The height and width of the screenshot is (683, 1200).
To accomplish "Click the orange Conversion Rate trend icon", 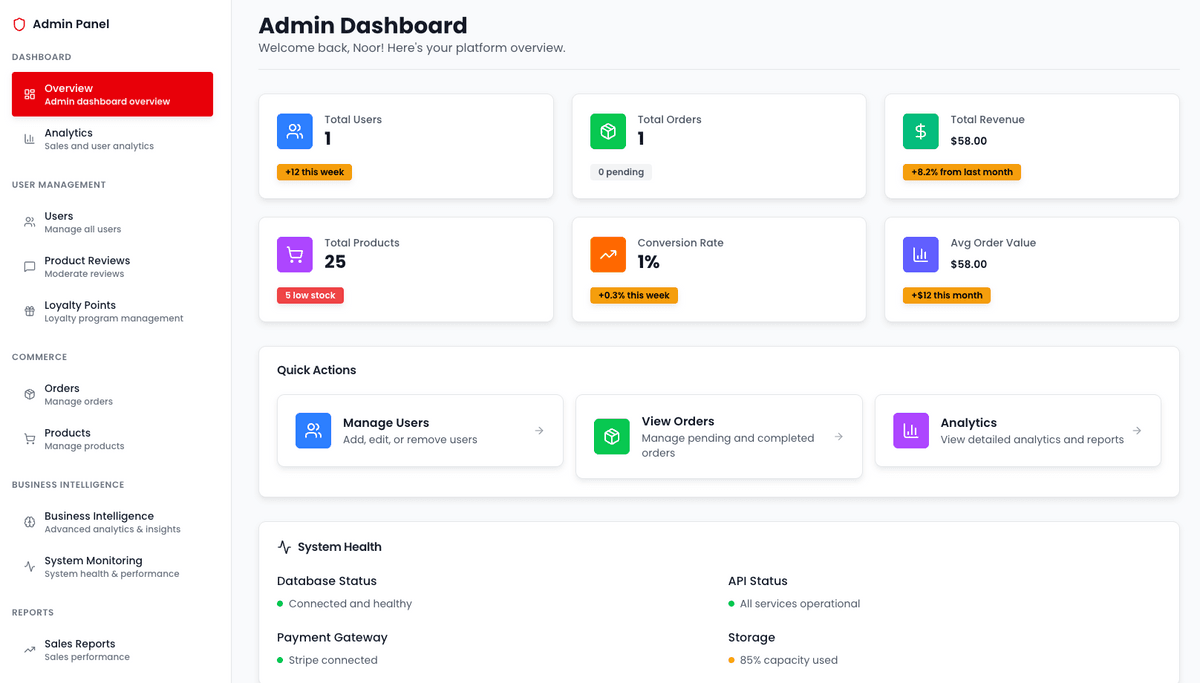I will pyautogui.click(x=608, y=254).
